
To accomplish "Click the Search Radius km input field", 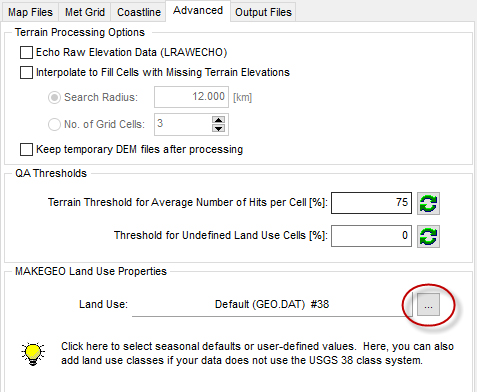I will pyautogui.click(x=191, y=97).
